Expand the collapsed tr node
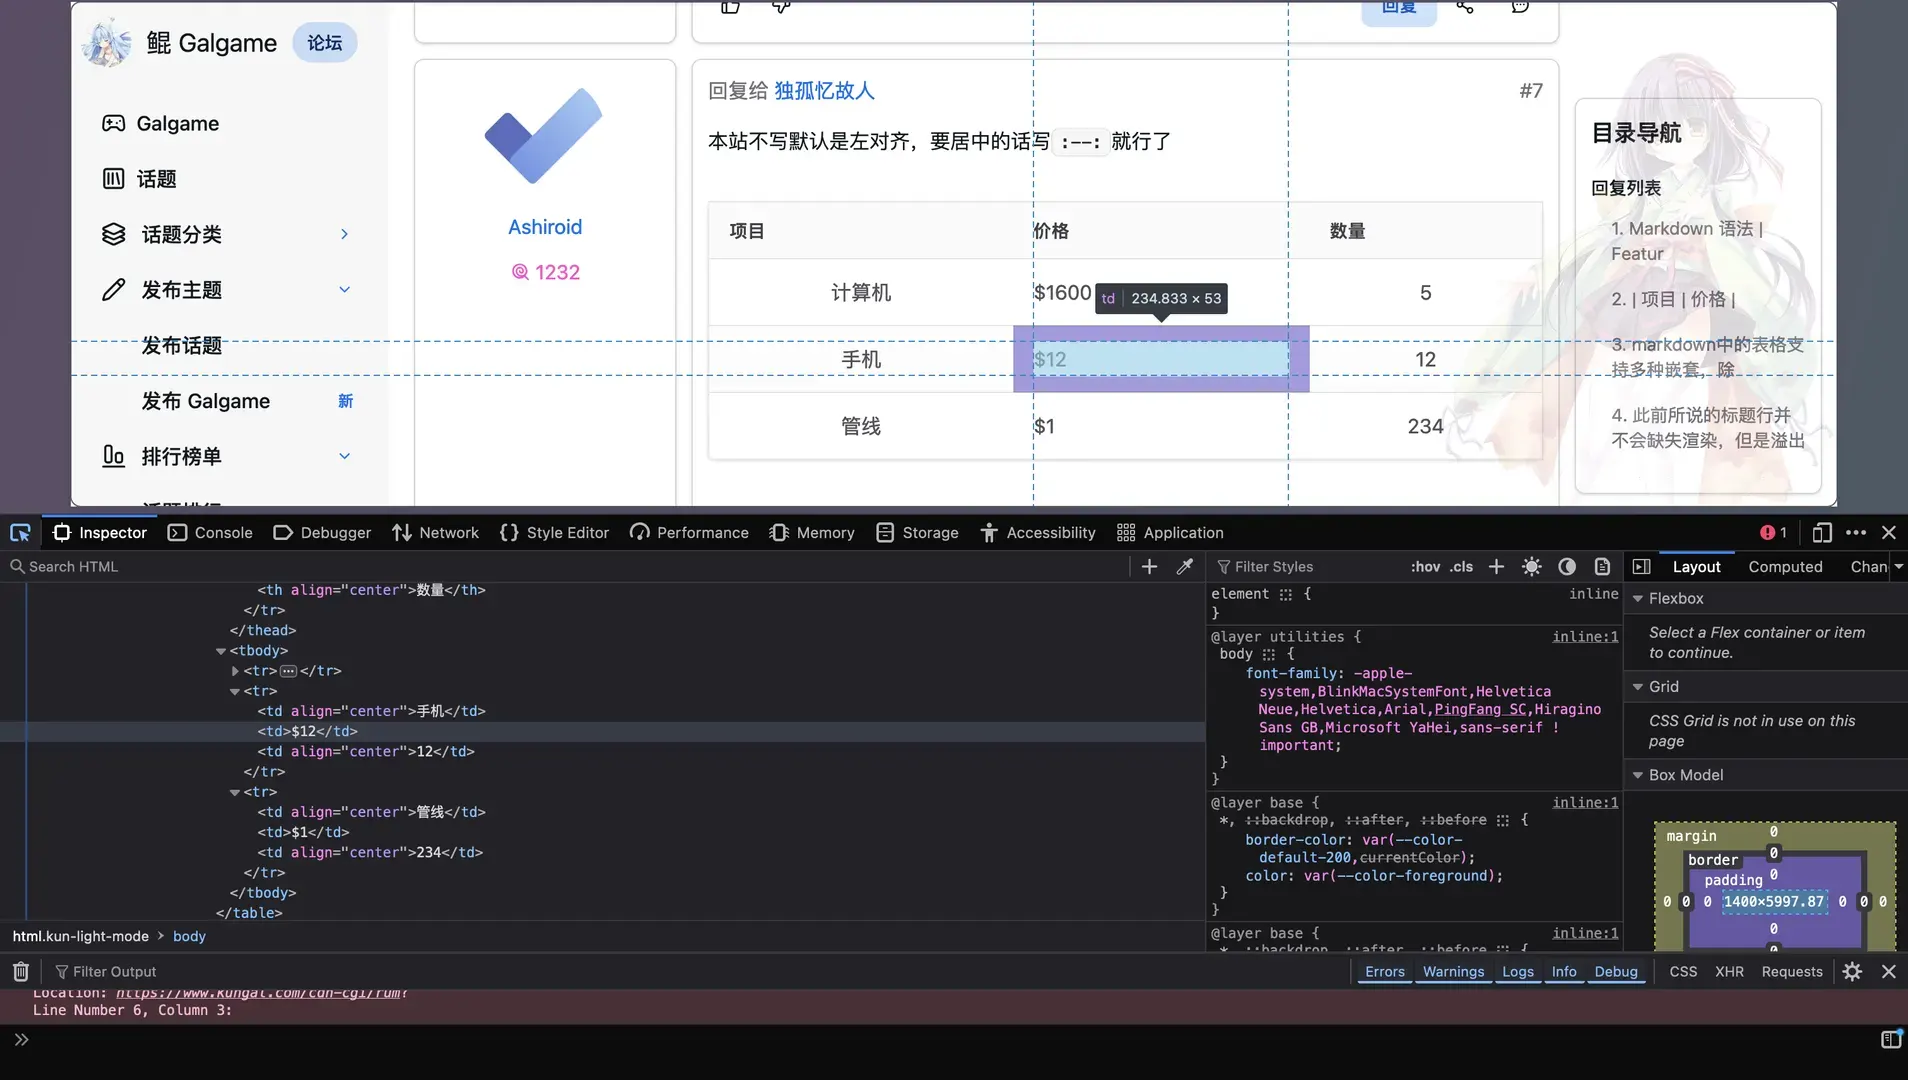The height and width of the screenshot is (1080, 1908). pyautogui.click(x=235, y=671)
